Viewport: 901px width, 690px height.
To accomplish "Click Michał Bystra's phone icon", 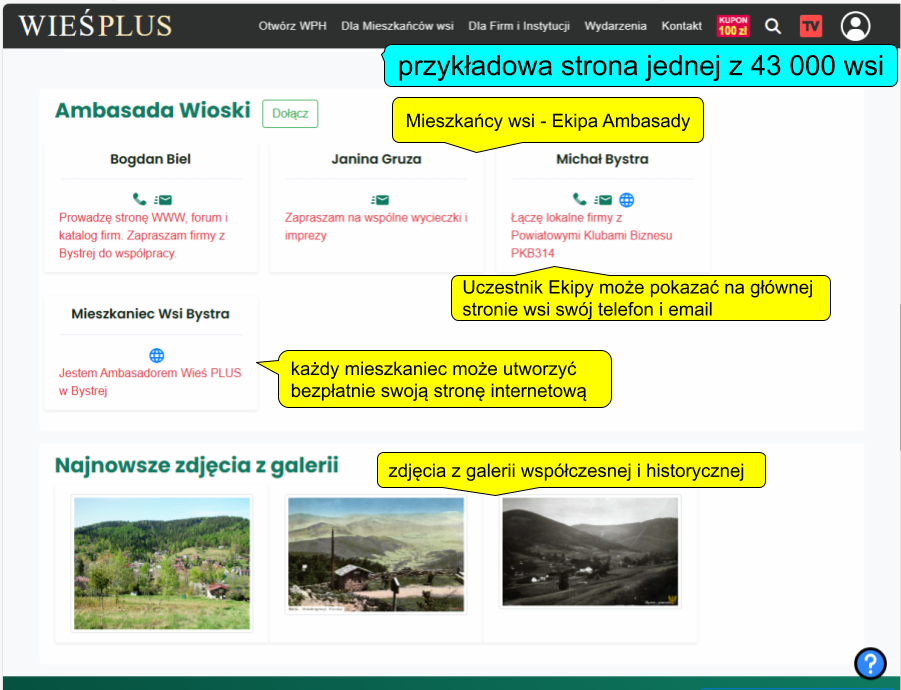I will 579,199.
